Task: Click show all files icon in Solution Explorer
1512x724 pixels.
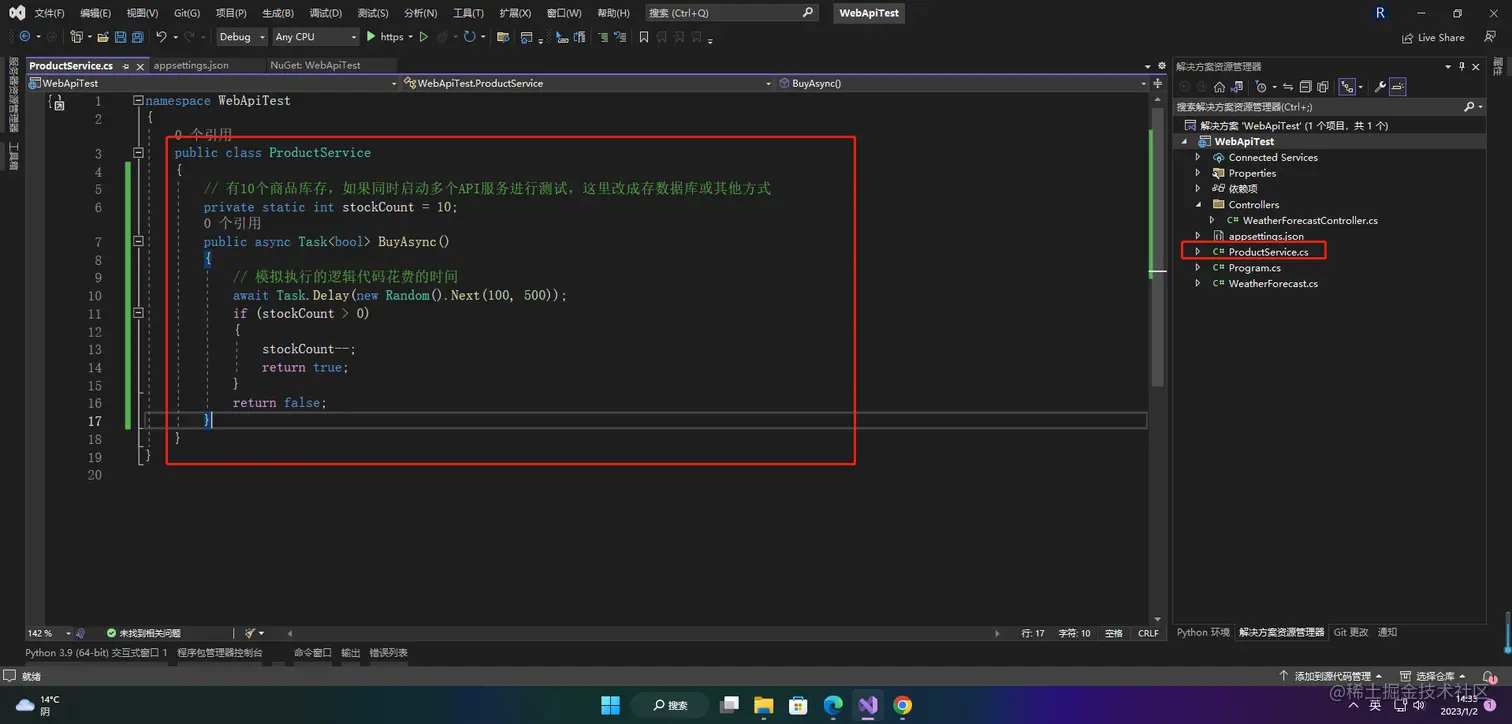Action: [1323, 87]
